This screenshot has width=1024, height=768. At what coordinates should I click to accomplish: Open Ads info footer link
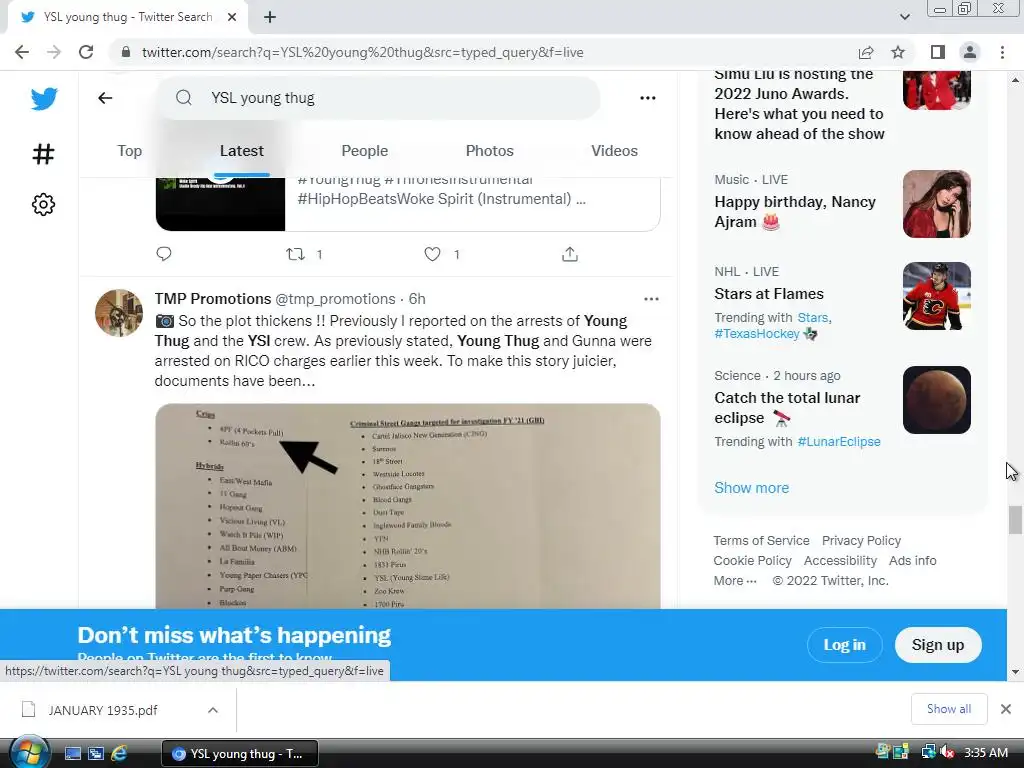click(x=912, y=560)
